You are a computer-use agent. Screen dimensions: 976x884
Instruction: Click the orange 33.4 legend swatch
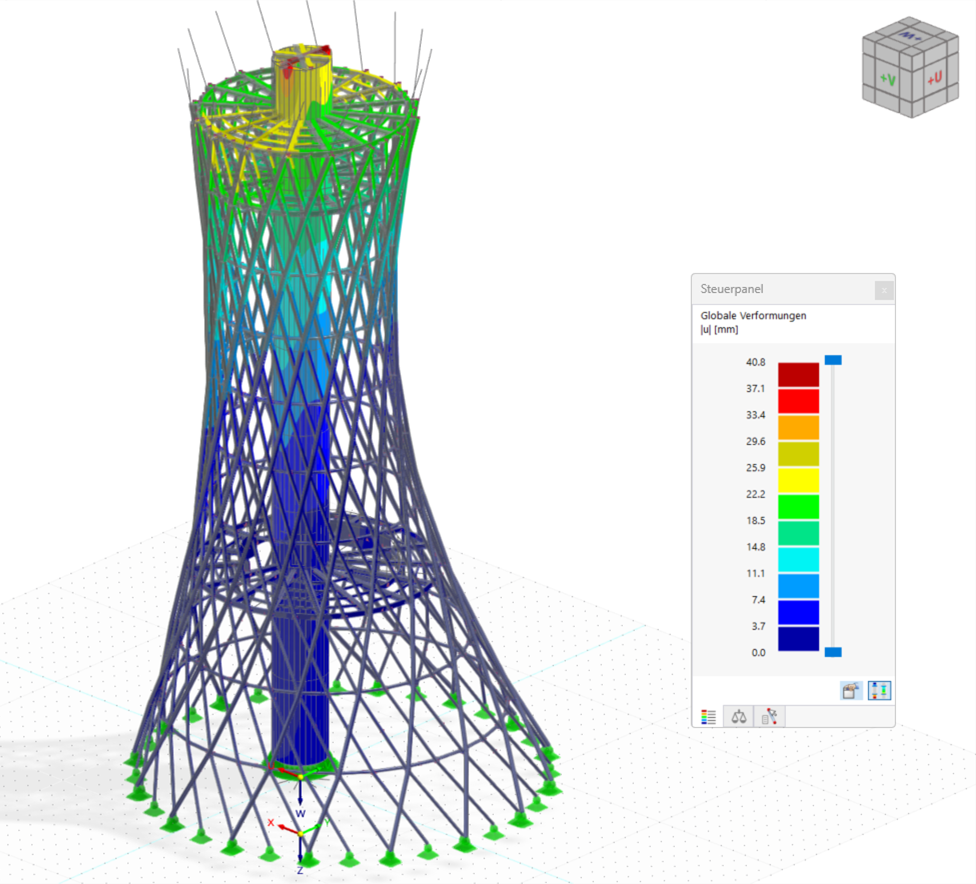coord(798,427)
